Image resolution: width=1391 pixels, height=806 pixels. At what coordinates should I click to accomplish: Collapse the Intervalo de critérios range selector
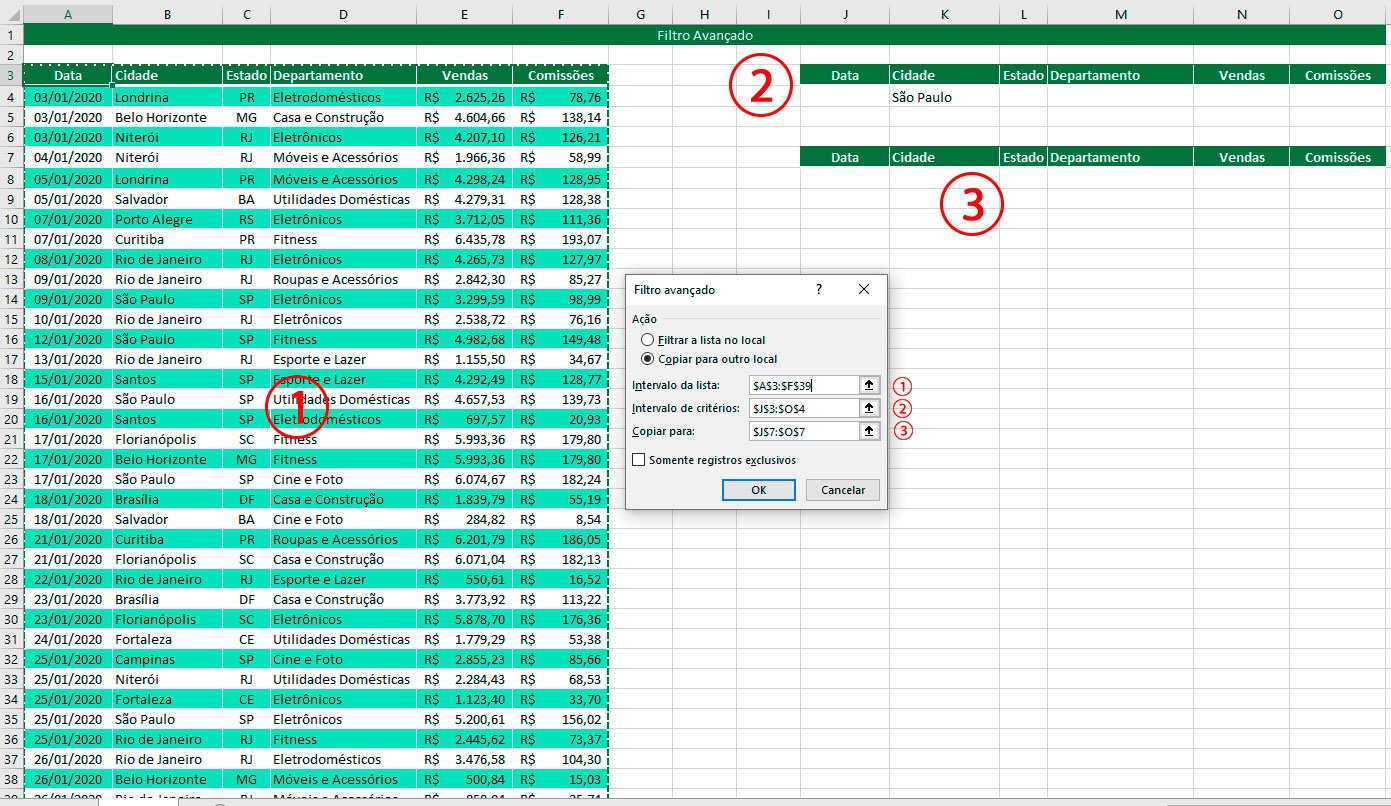pos(870,408)
